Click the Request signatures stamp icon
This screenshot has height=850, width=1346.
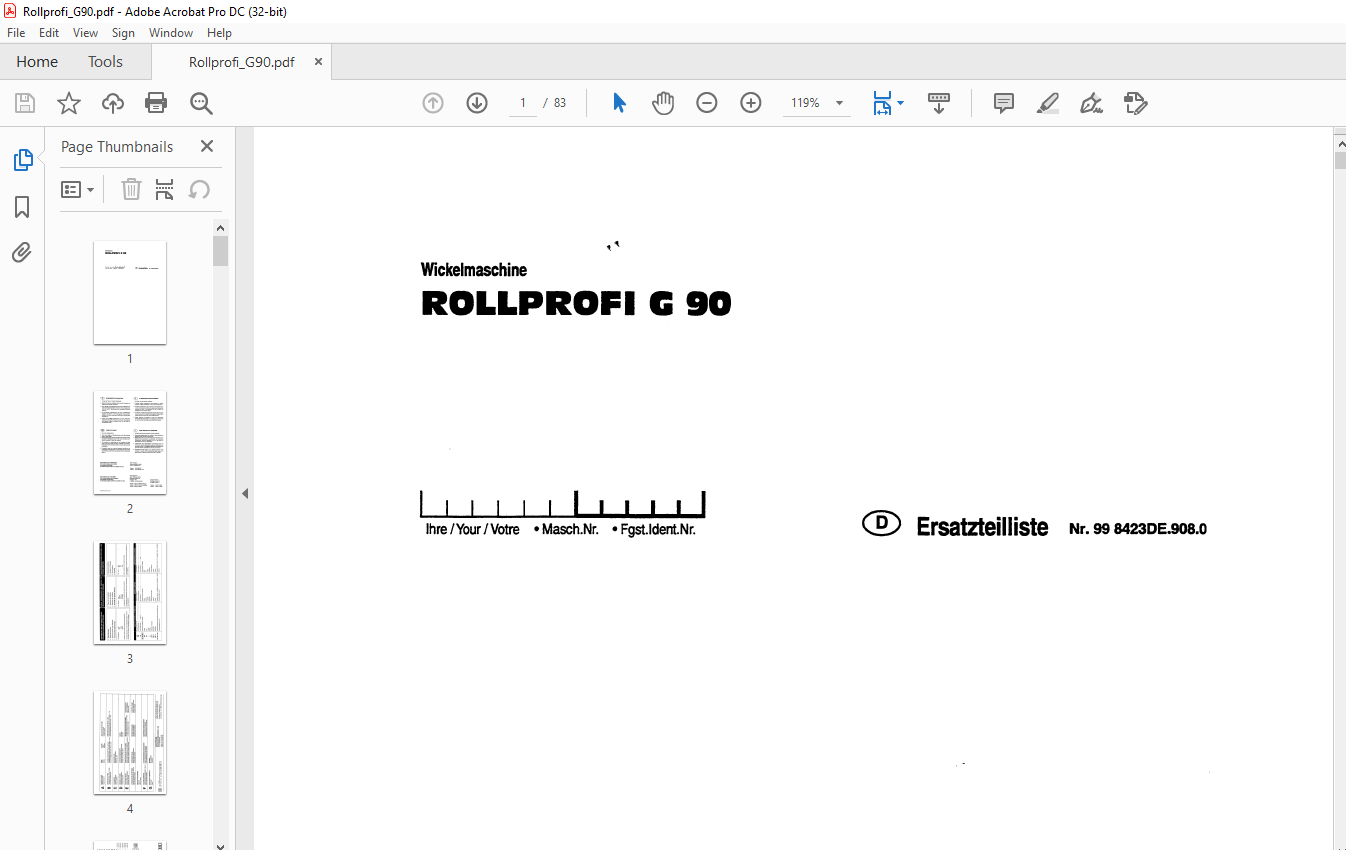[1135, 103]
